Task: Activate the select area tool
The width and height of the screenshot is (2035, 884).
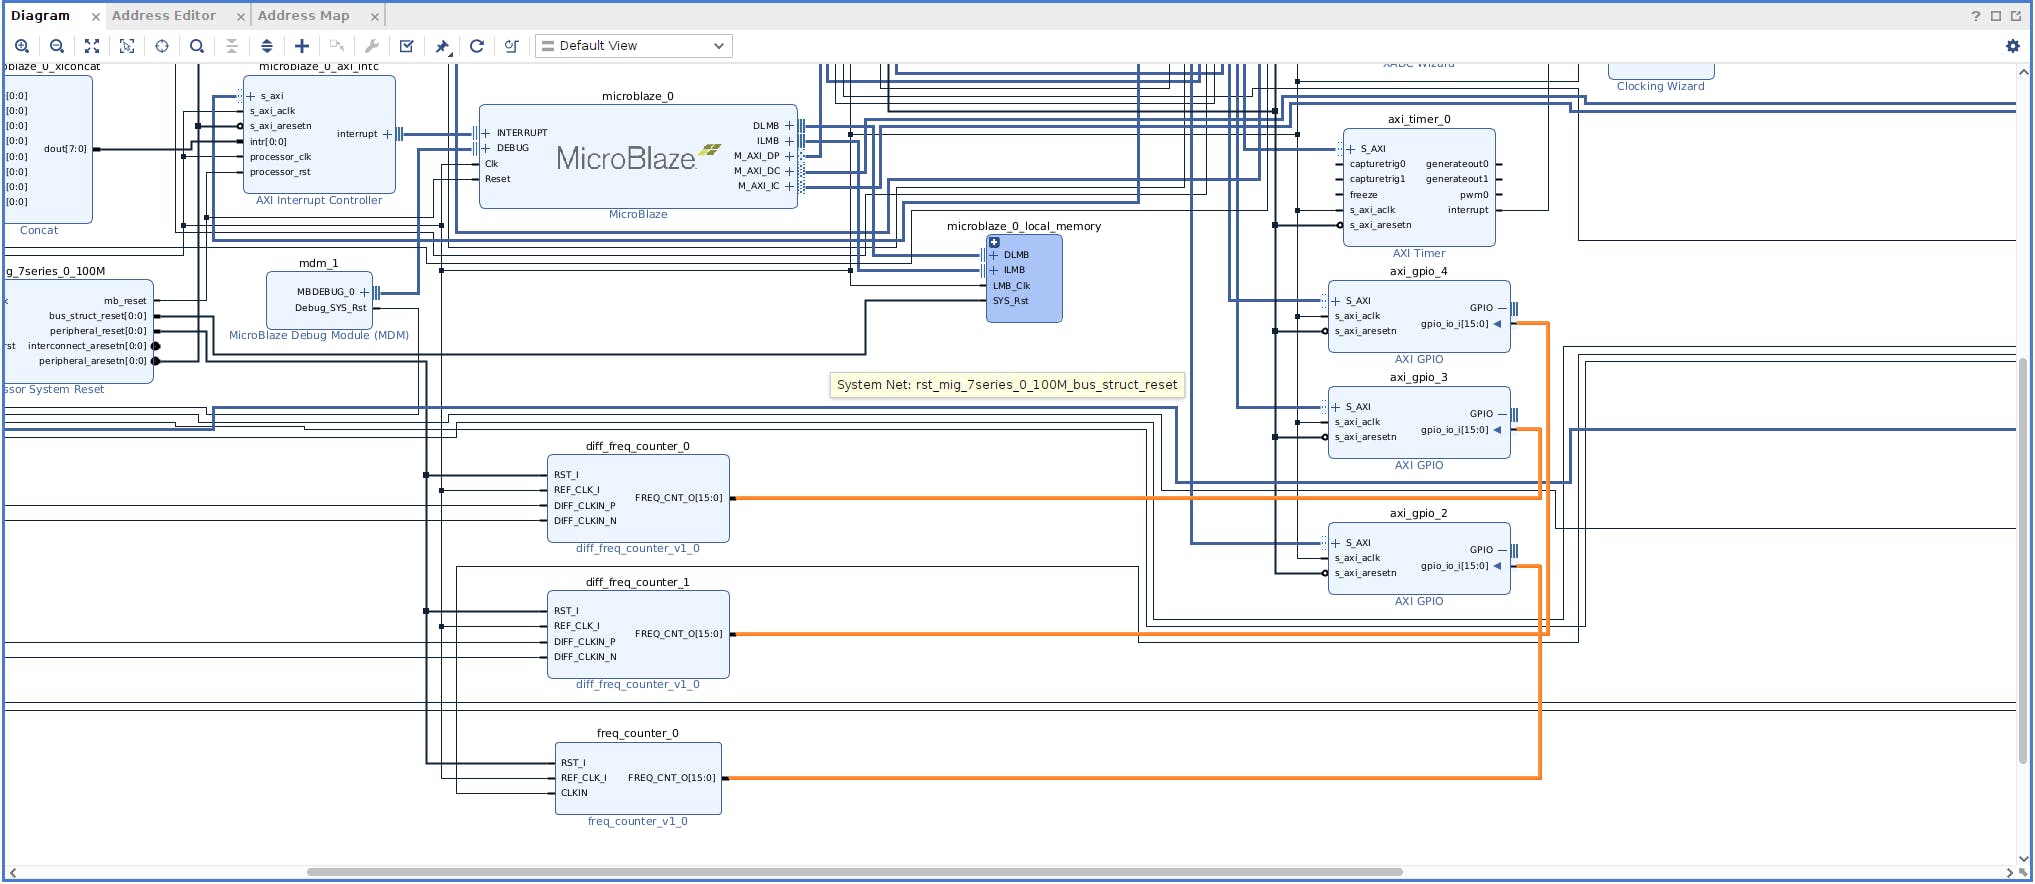Action: pyautogui.click(x=127, y=46)
